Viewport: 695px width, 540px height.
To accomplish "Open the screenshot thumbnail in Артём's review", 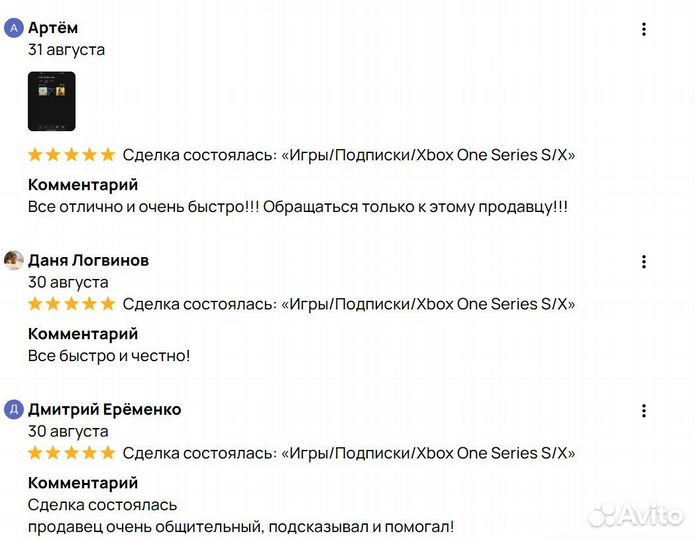I will point(51,101).
